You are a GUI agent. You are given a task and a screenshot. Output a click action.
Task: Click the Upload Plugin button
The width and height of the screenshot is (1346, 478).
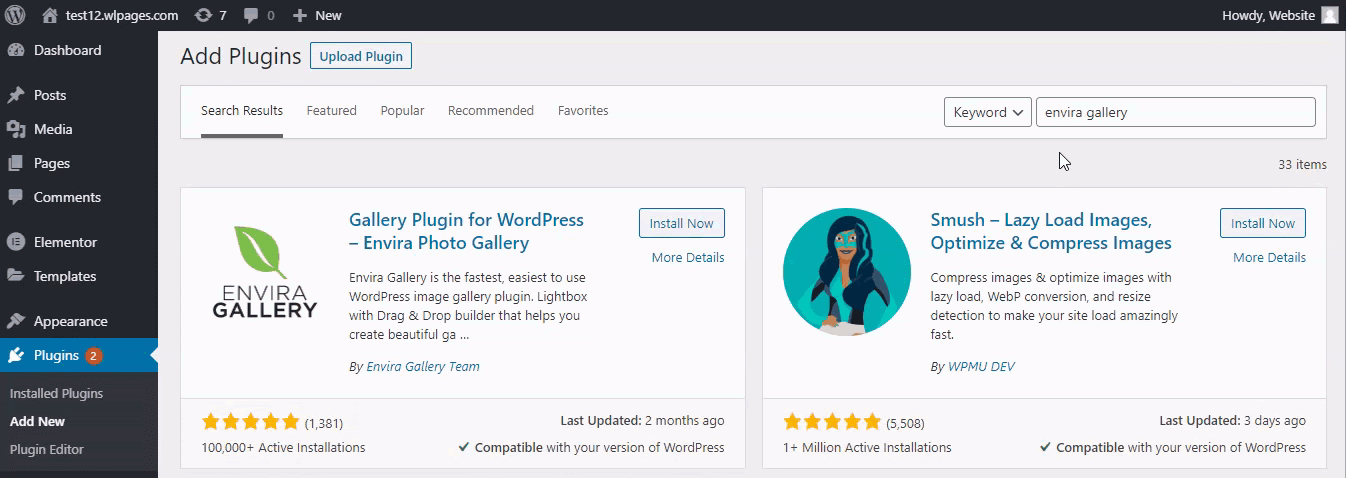click(361, 56)
